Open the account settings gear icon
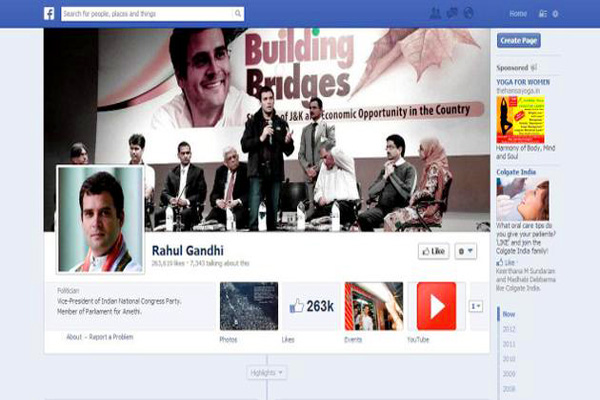Image resolution: width=600 pixels, height=400 pixels. pyautogui.click(x=557, y=14)
